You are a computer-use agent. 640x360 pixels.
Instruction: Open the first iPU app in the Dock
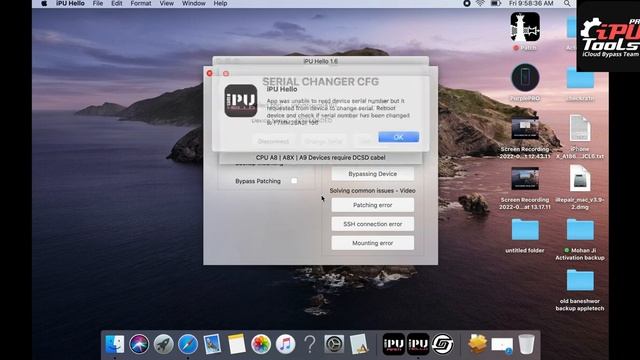pos(393,344)
